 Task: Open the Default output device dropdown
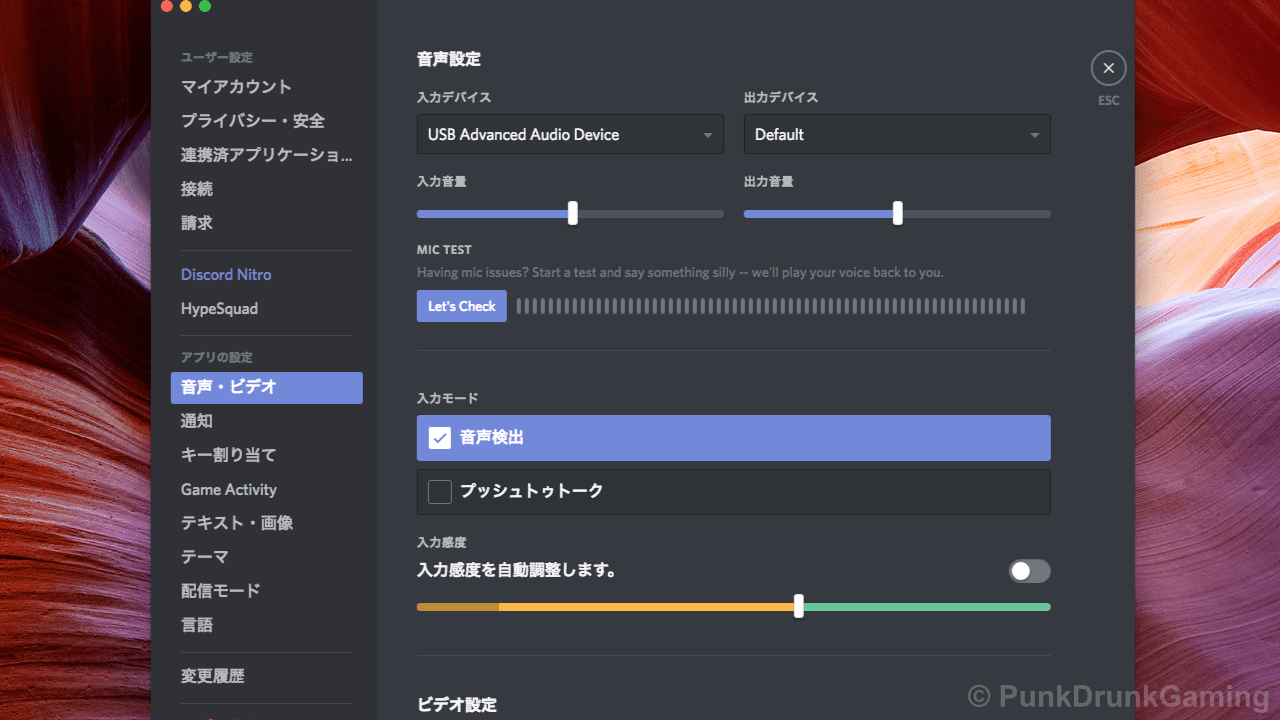pyautogui.click(x=897, y=134)
